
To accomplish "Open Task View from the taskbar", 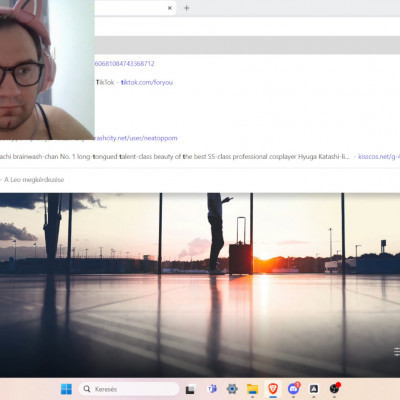I will click(190, 389).
